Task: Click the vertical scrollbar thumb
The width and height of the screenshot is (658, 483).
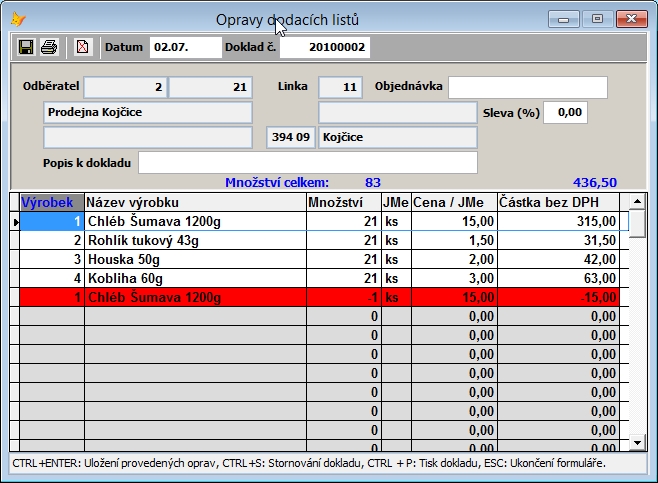Action: [x=637, y=223]
